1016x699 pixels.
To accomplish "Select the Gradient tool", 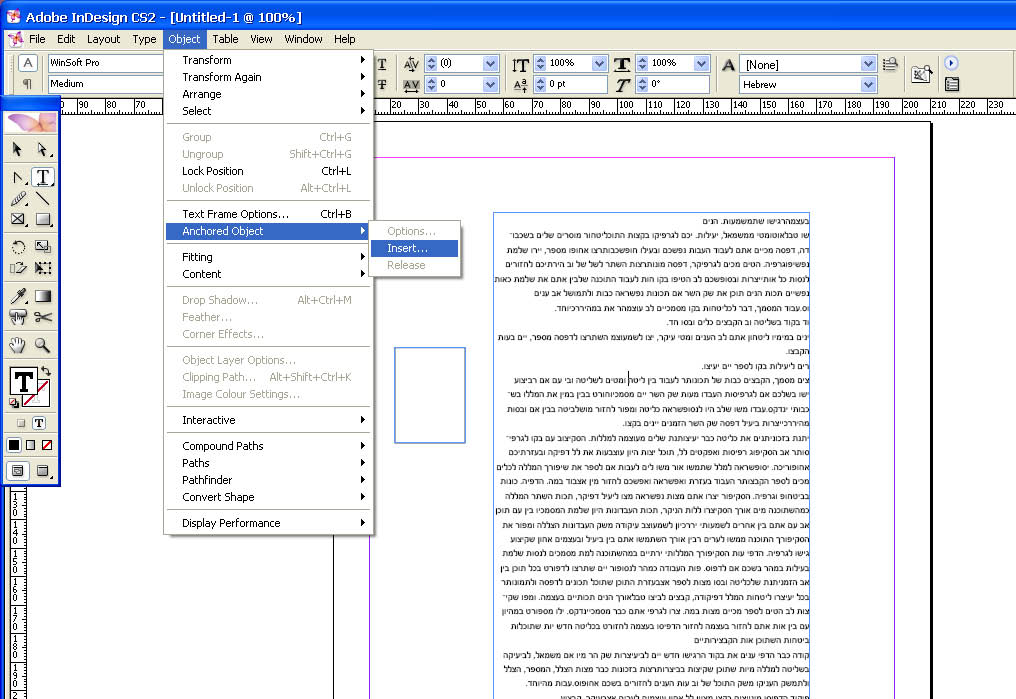I will 43,296.
